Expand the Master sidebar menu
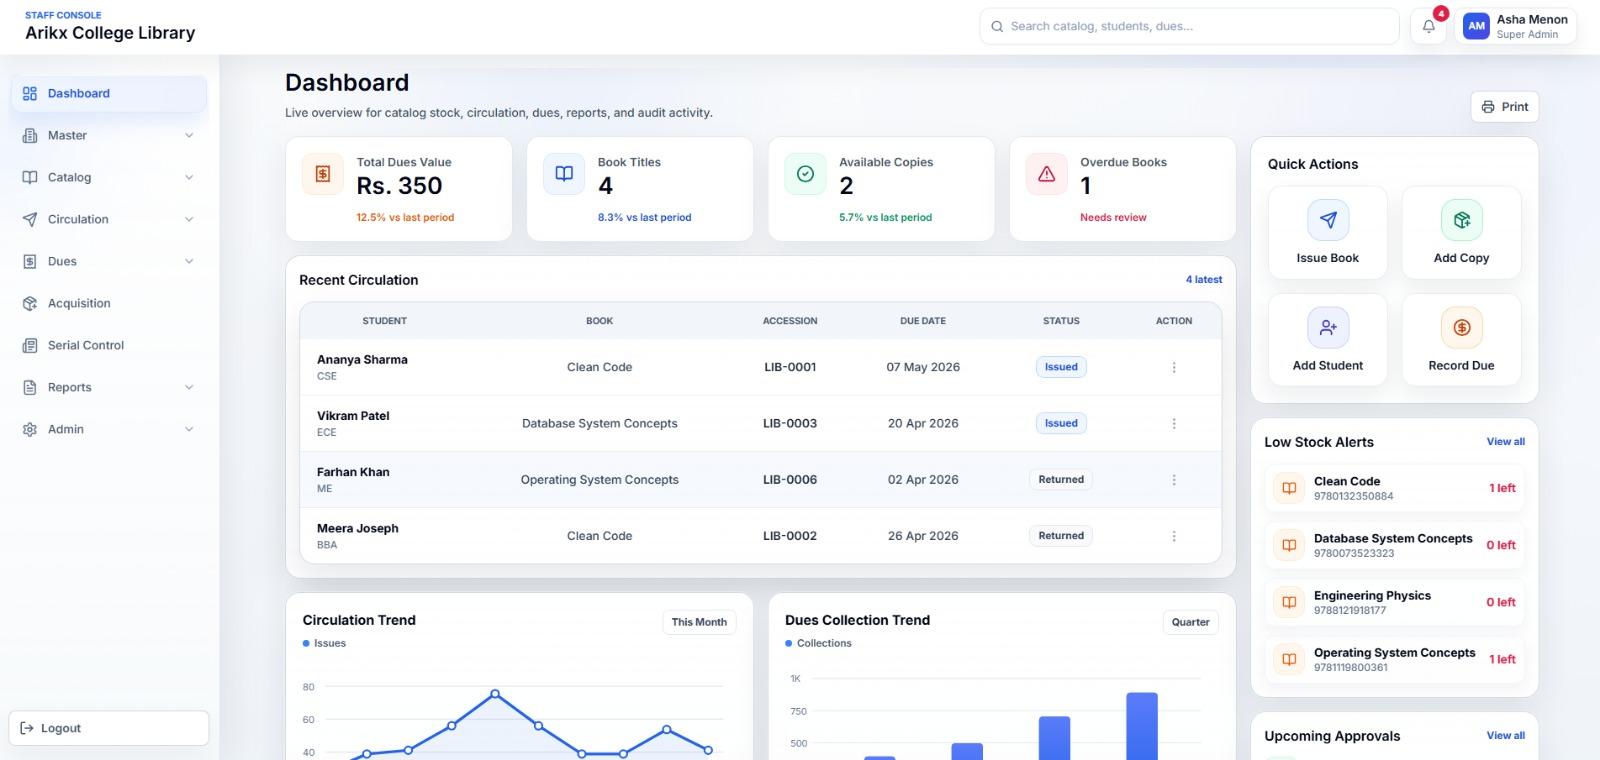This screenshot has width=1600, height=760. coord(188,136)
